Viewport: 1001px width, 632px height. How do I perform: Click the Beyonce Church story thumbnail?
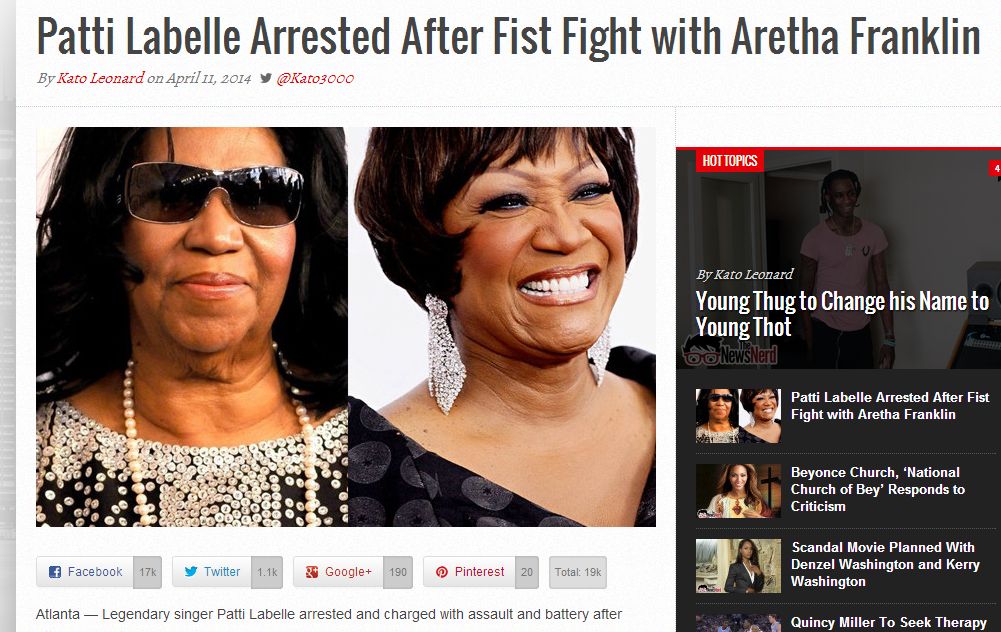[x=738, y=491]
